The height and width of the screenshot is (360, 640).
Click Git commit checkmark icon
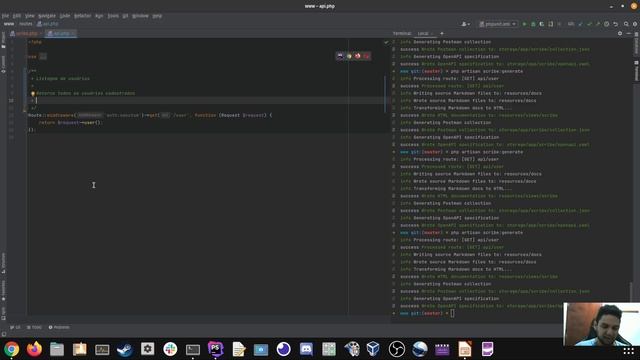click(x=589, y=24)
